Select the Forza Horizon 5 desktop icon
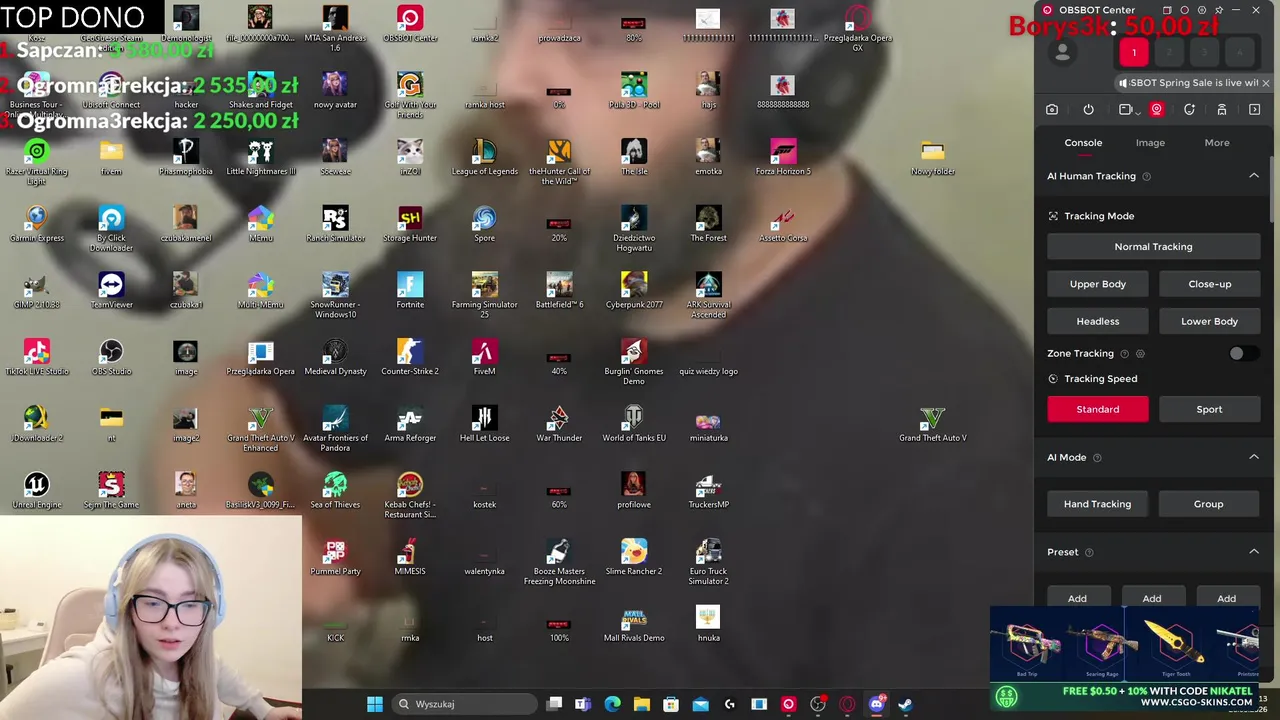The image size is (1280, 720). [783, 159]
